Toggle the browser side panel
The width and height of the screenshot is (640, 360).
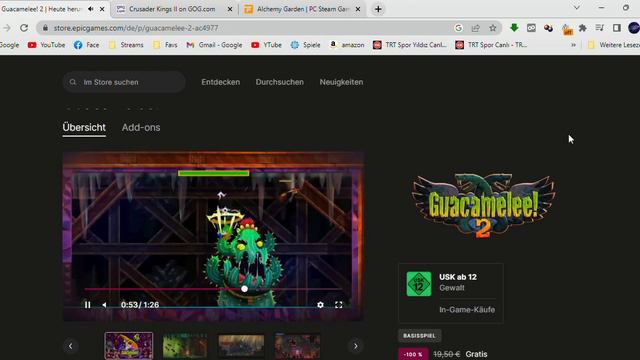617,28
